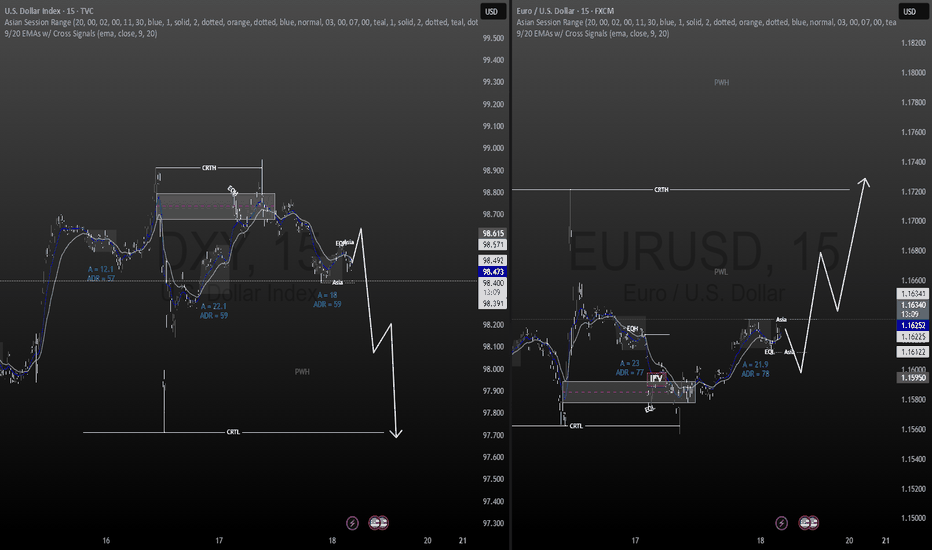The width and height of the screenshot is (932, 550).
Task: Click the 1.16122 price label on the EURUSD scale
Action: (x=912, y=352)
